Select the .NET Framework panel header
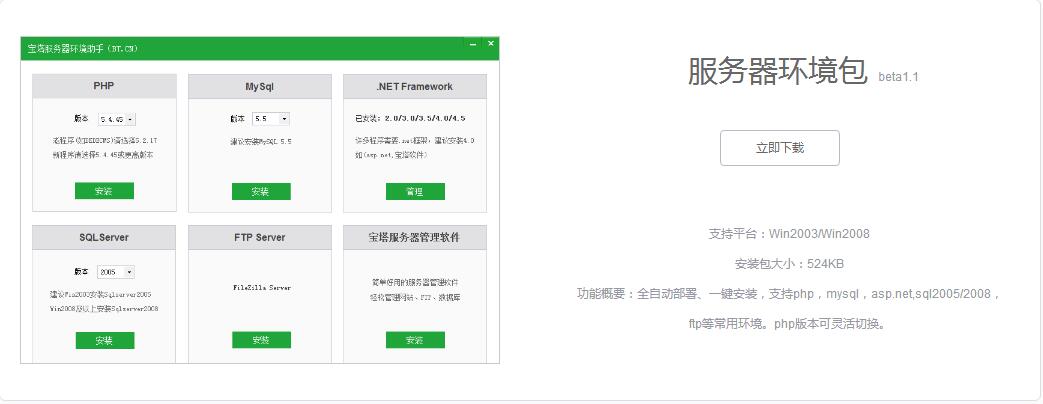This screenshot has height=404, width=1043. [x=415, y=87]
